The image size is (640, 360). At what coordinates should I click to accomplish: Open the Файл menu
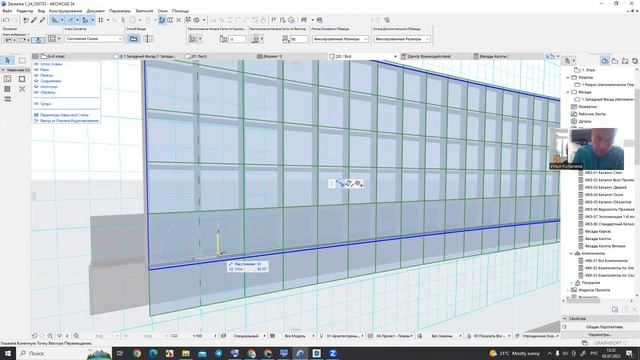7,11
